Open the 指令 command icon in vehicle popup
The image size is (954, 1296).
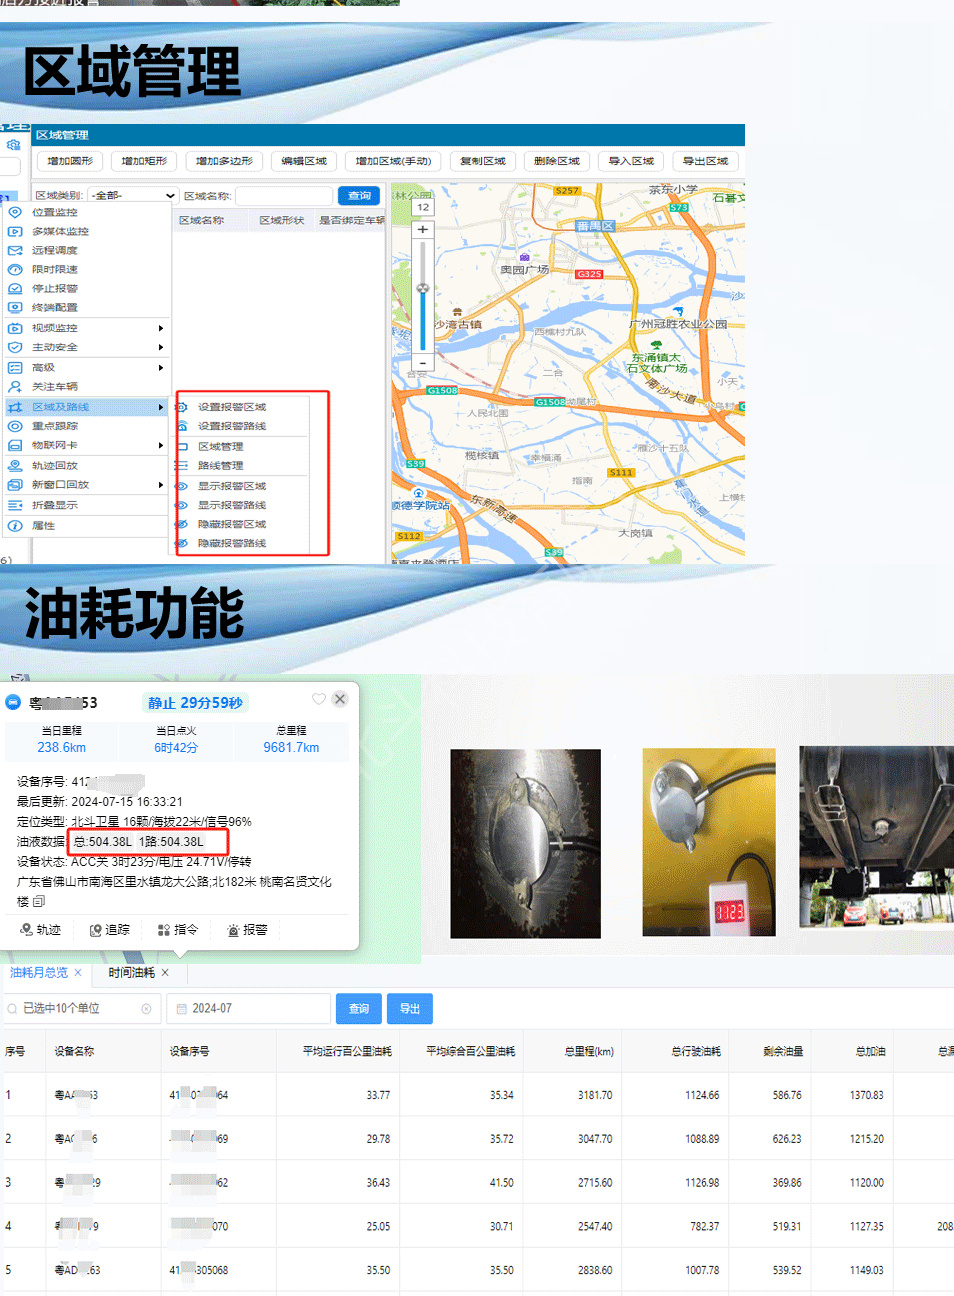click(x=164, y=930)
